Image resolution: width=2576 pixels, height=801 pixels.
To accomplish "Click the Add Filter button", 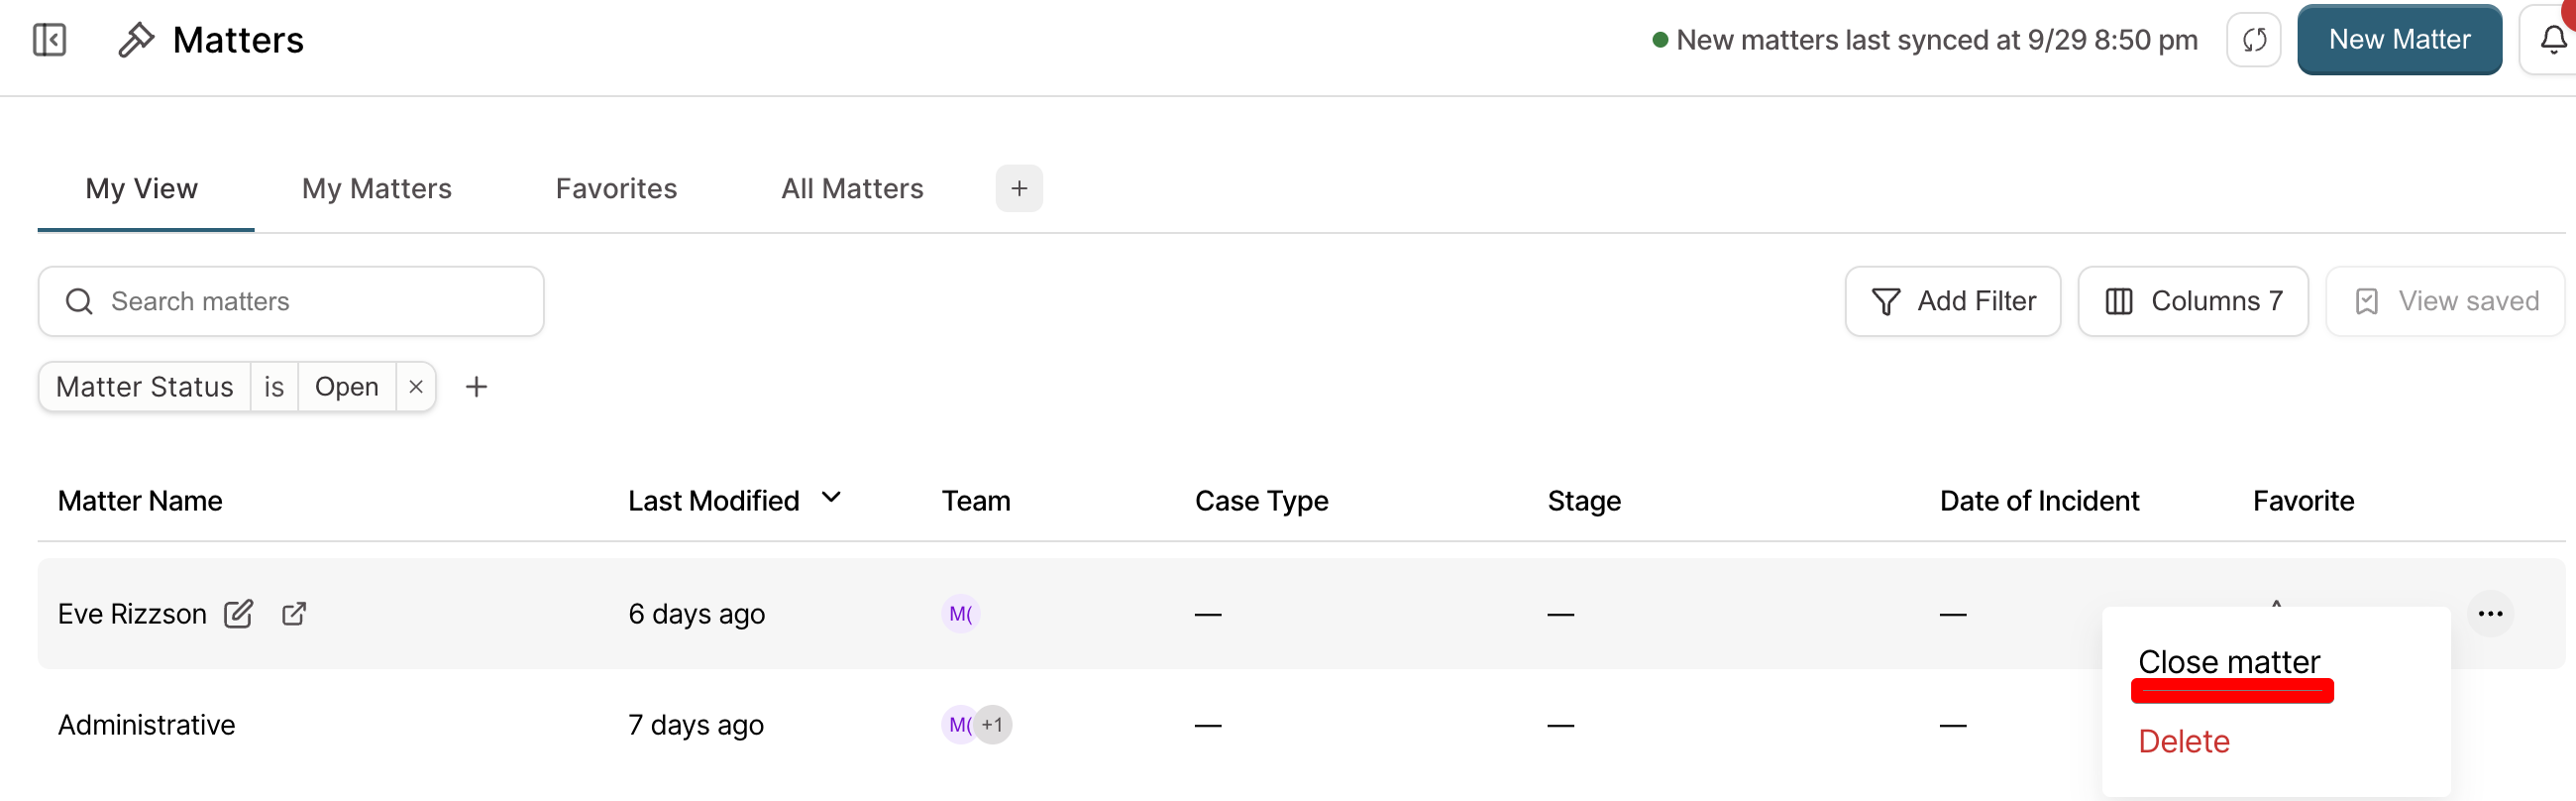I will coord(1952,301).
